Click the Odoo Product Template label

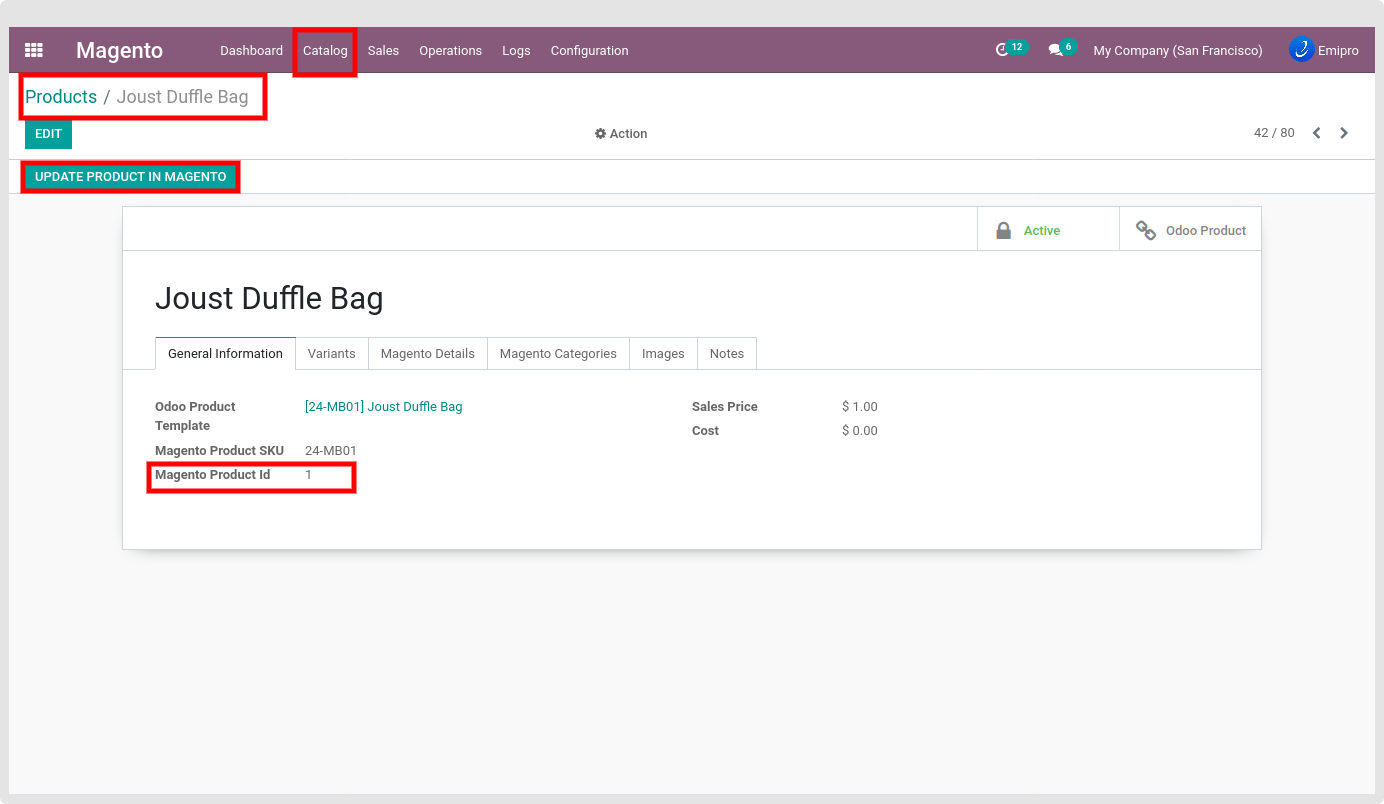[195, 416]
